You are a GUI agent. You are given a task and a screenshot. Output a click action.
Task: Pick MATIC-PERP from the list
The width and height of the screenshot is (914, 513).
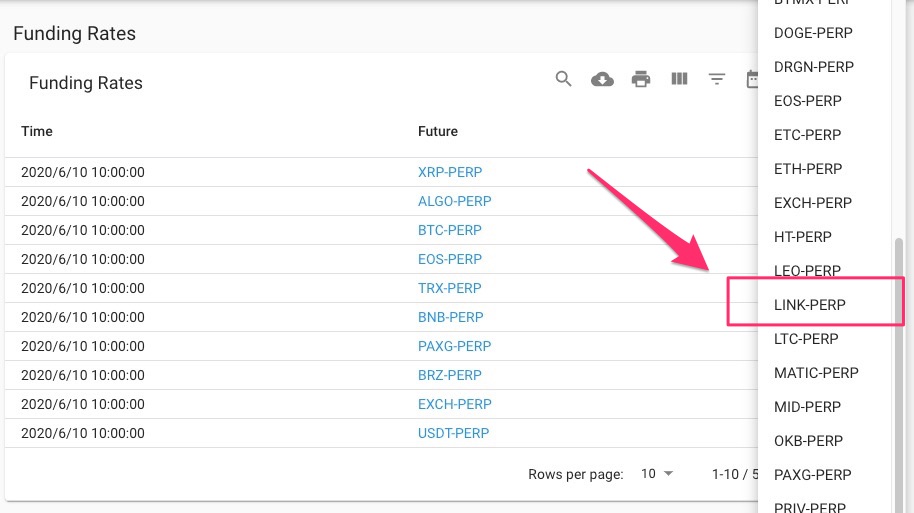tap(816, 373)
